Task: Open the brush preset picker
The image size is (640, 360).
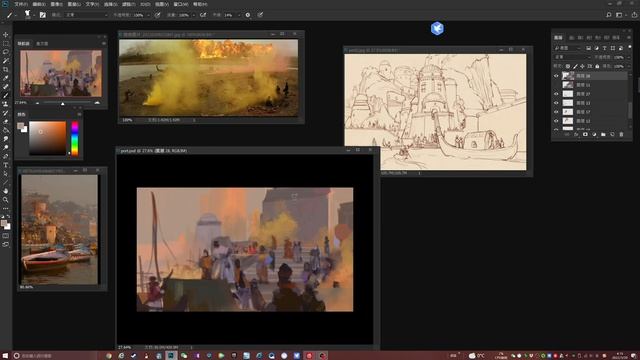Action: (28, 15)
